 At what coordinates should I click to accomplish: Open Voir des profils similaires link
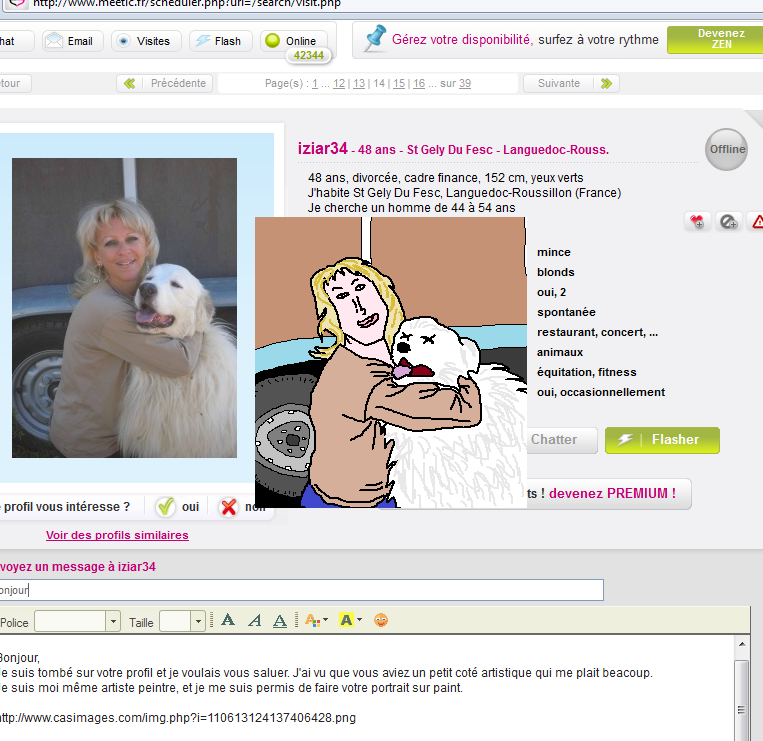tap(117, 535)
